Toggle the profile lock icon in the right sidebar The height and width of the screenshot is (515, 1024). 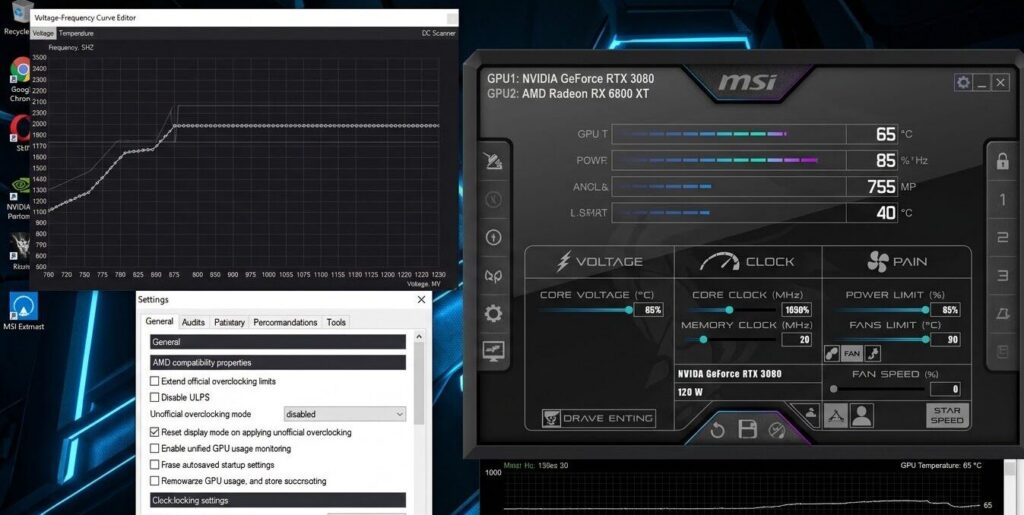pos(1002,161)
